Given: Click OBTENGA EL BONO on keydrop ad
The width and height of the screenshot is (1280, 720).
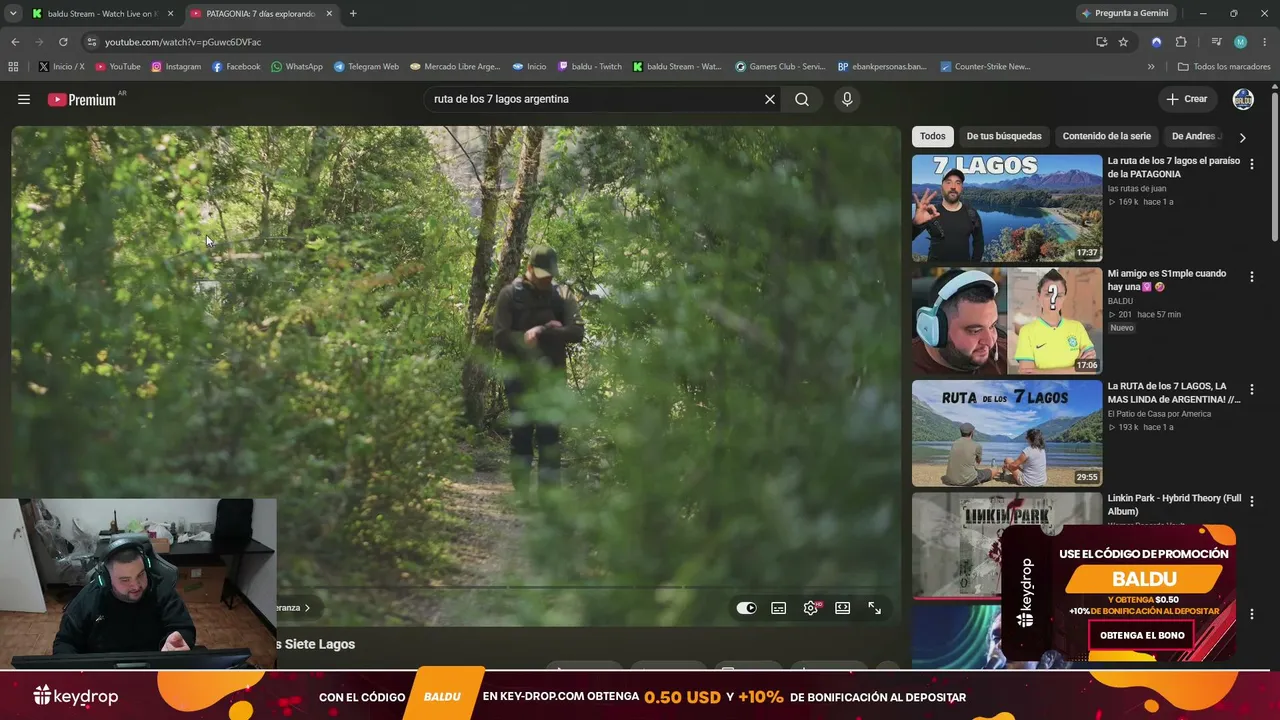Looking at the screenshot, I should coord(1142,635).
